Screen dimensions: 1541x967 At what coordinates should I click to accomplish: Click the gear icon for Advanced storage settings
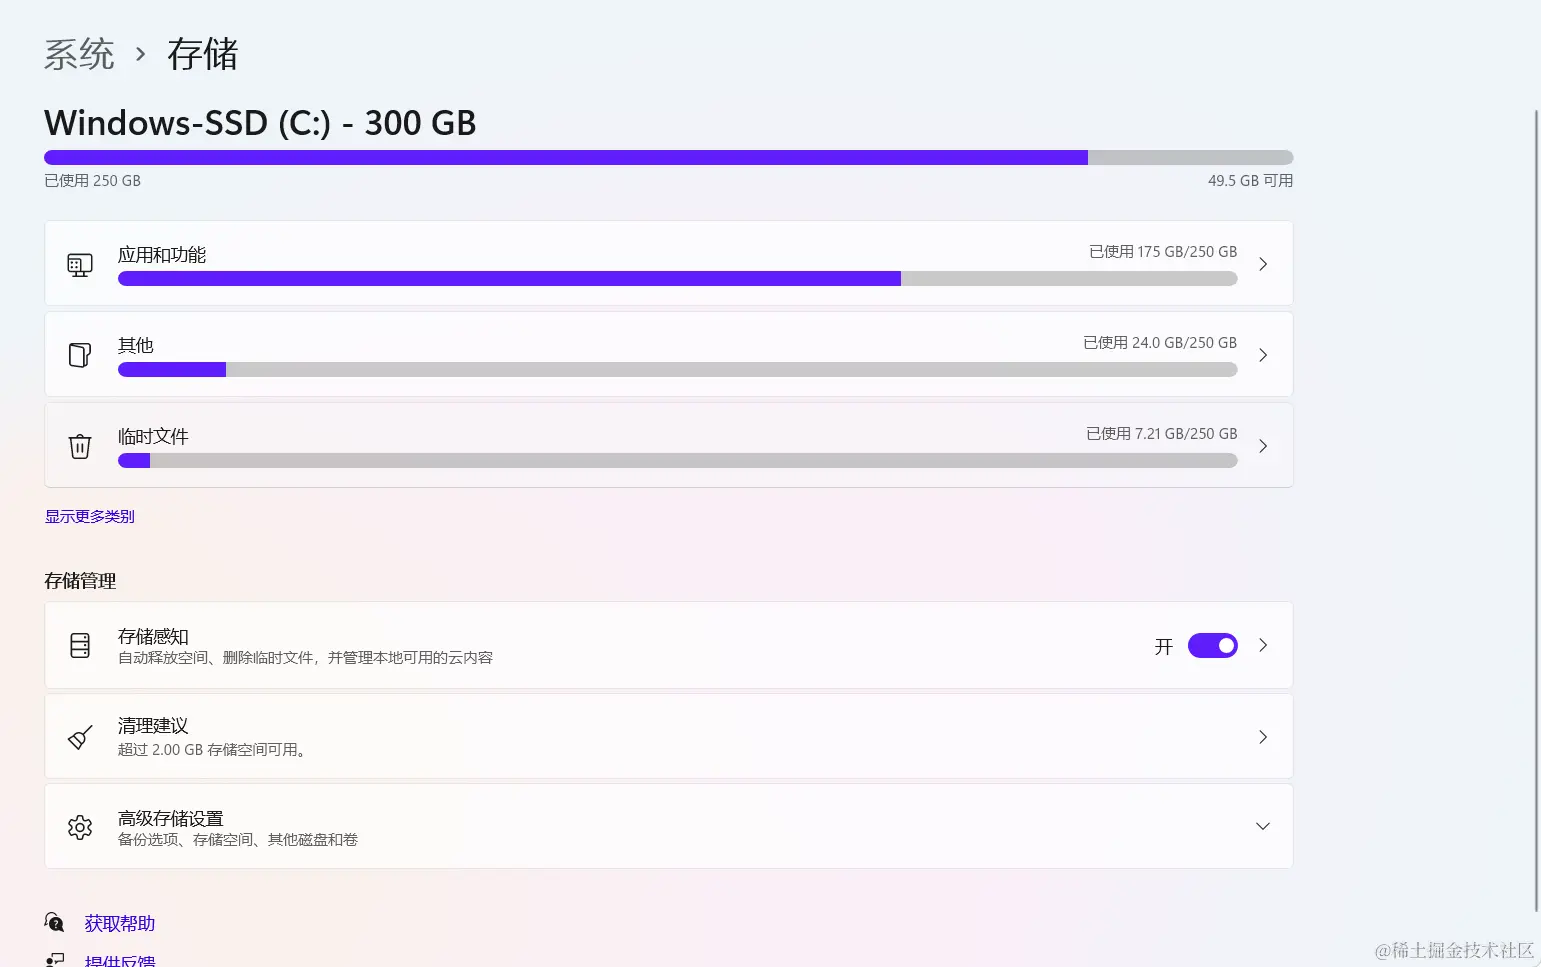(x=80, y=827)
